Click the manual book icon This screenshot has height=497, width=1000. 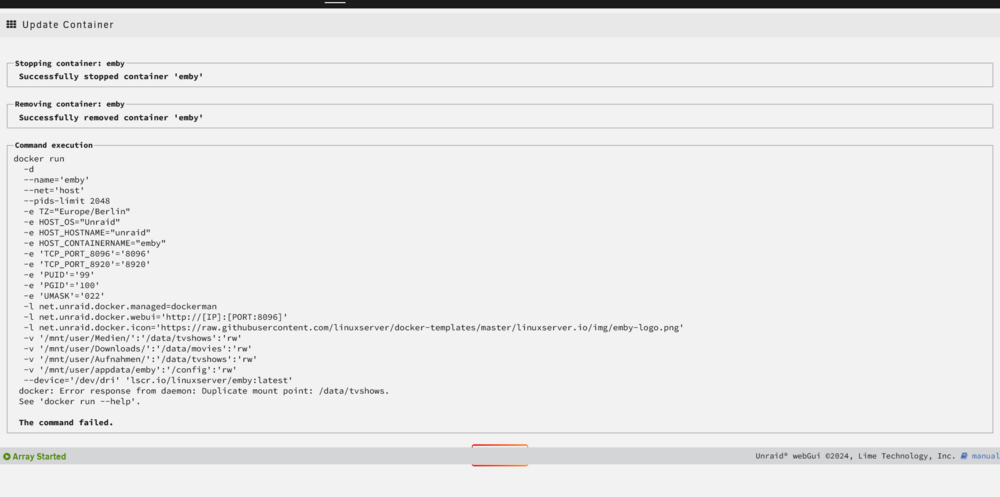click(x=964, y=456)
